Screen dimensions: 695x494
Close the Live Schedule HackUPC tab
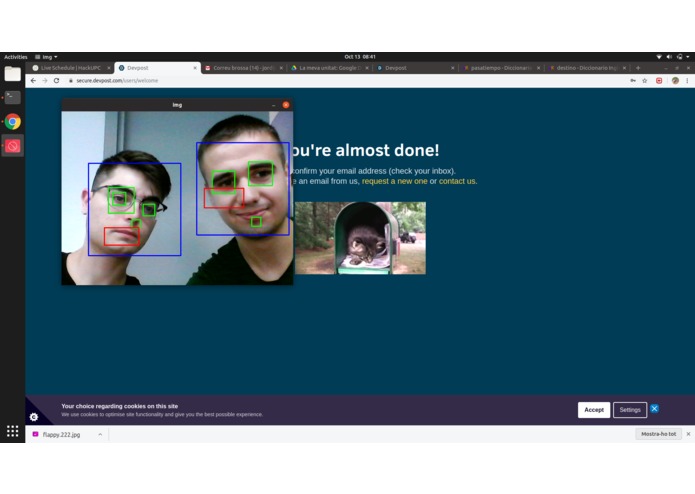coord(109,68)
